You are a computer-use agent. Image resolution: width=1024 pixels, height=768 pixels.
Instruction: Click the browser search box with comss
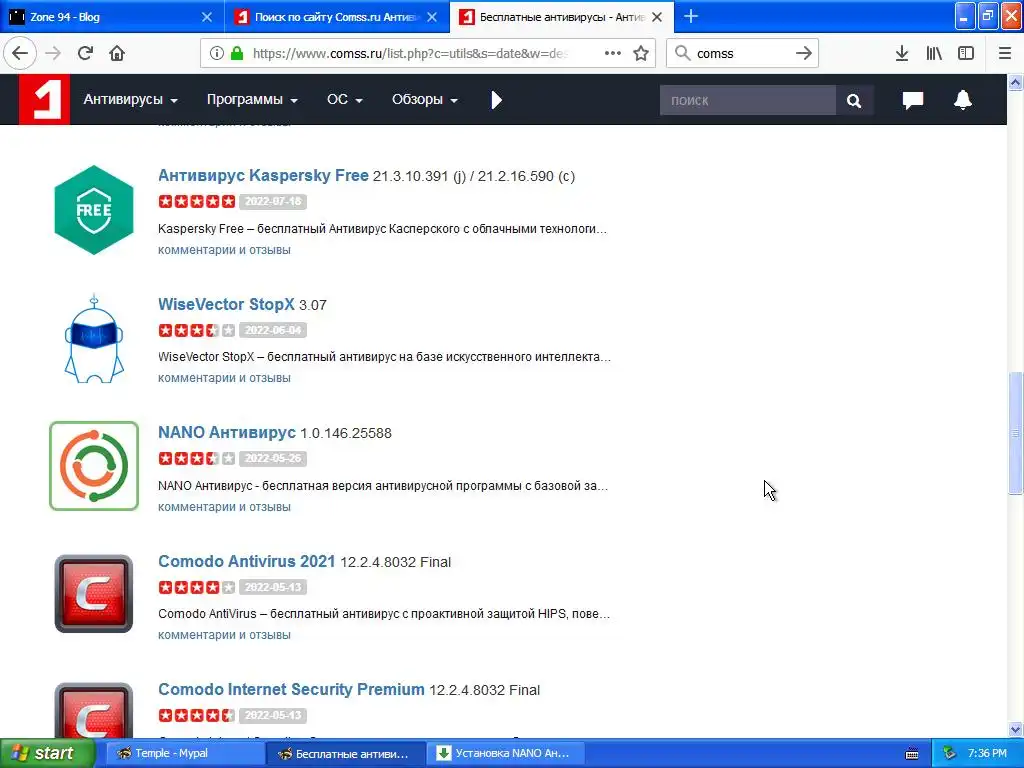pyautogui.click(x=741, y=54)
